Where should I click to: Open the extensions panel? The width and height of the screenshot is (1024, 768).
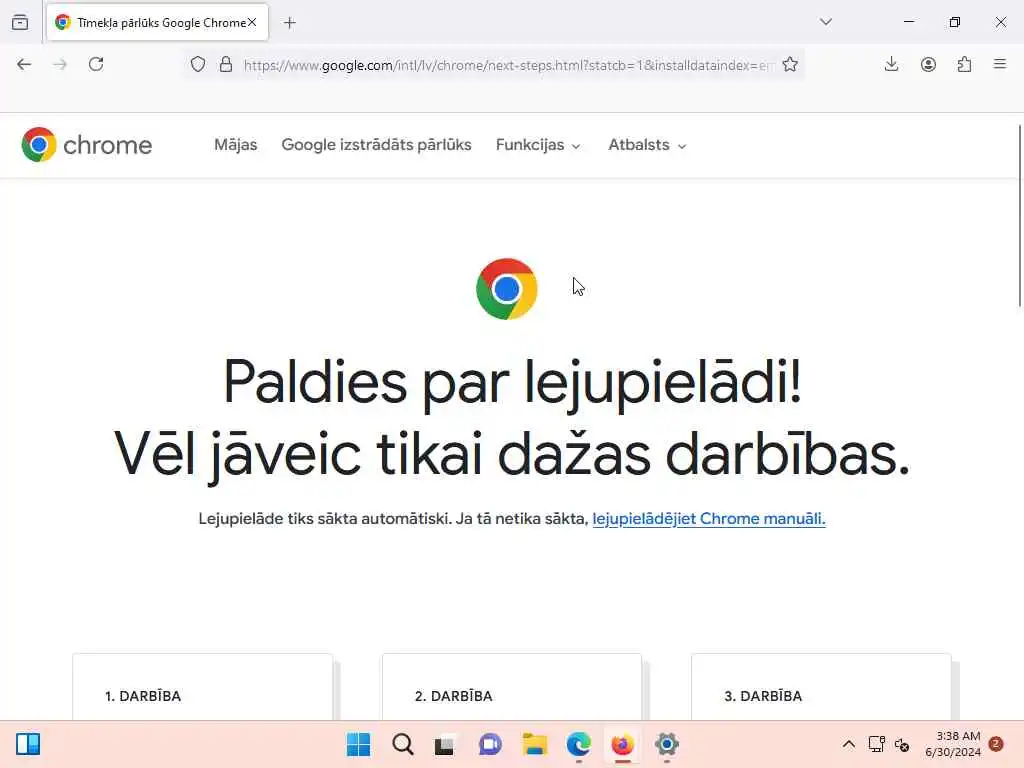pos(964,64)
